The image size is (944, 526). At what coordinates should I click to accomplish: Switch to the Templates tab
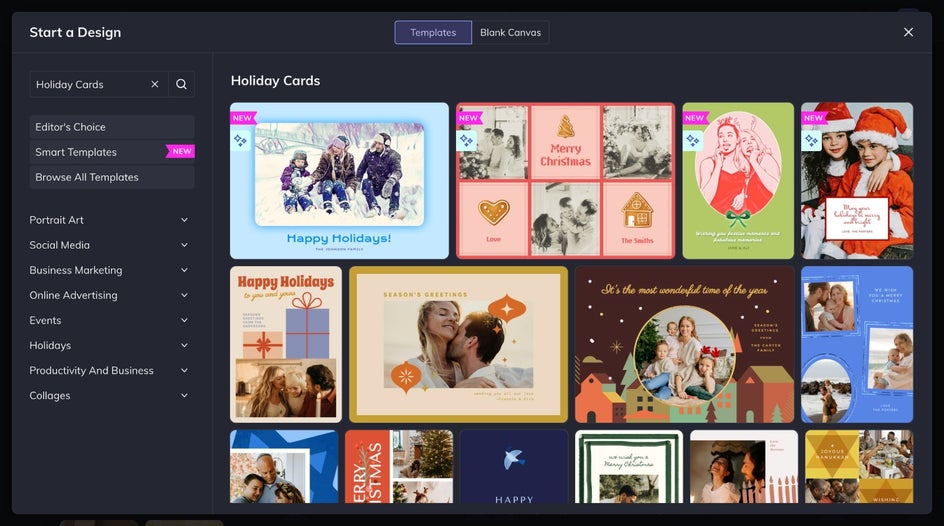(x=433, y=32)
